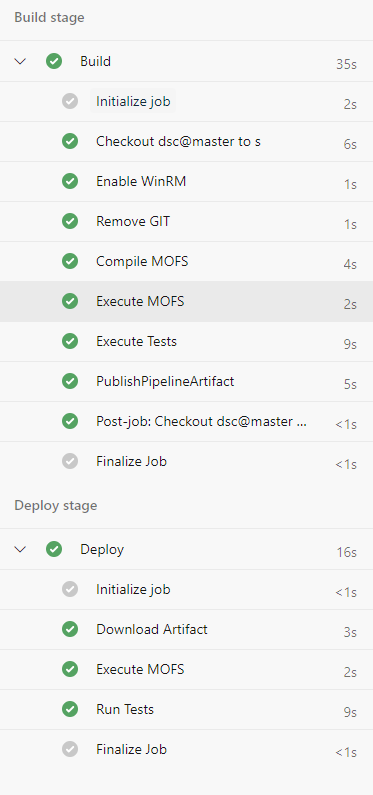
Task: Collapse the Build job chevron
Action: coord(20,62)
